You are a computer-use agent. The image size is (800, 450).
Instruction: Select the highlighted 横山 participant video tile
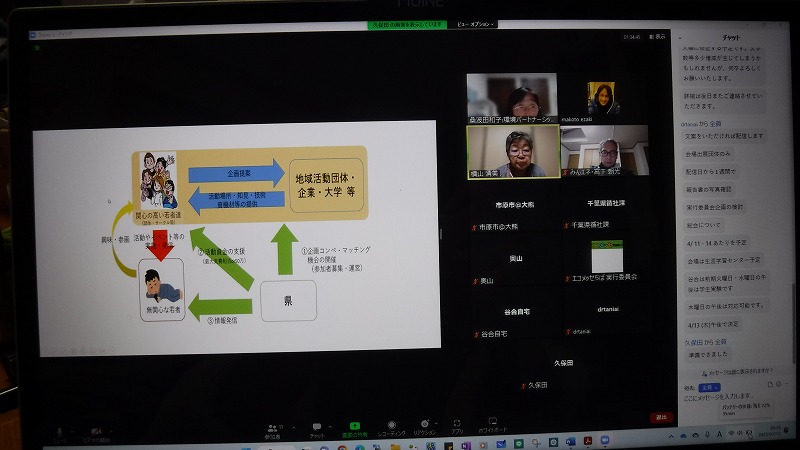point(514,152)
